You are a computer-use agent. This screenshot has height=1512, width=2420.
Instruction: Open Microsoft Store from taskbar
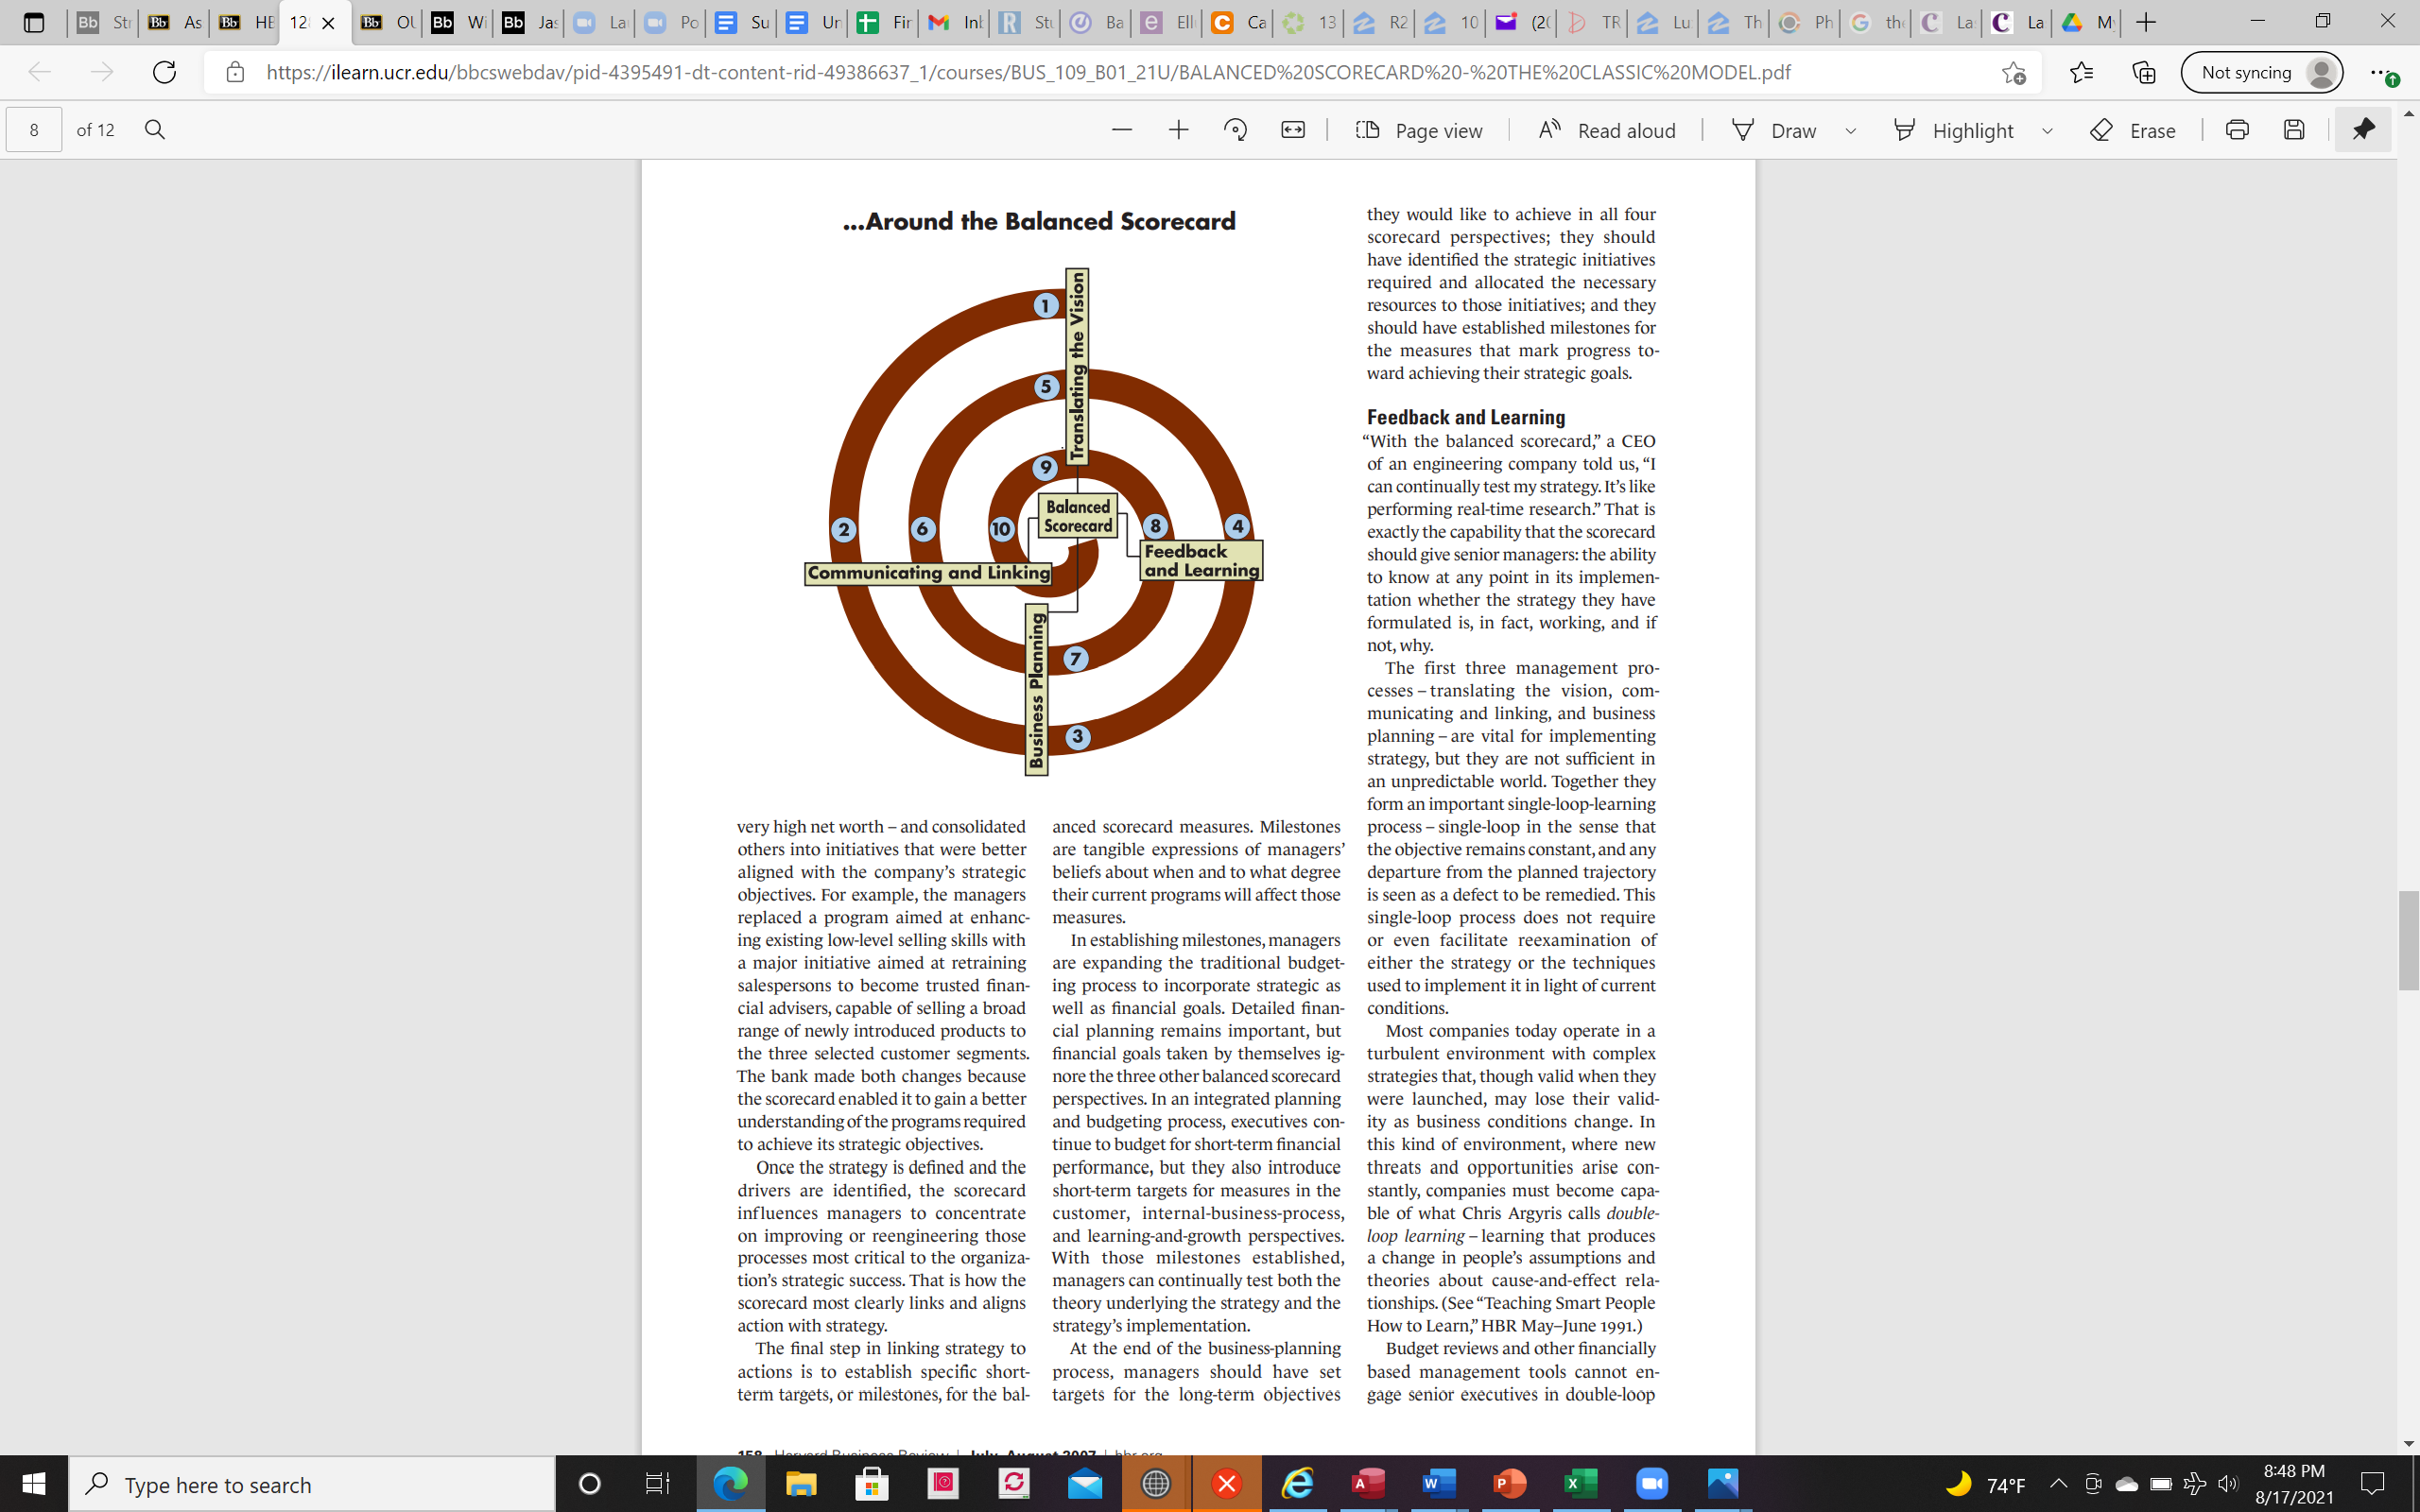(872, 1484)
